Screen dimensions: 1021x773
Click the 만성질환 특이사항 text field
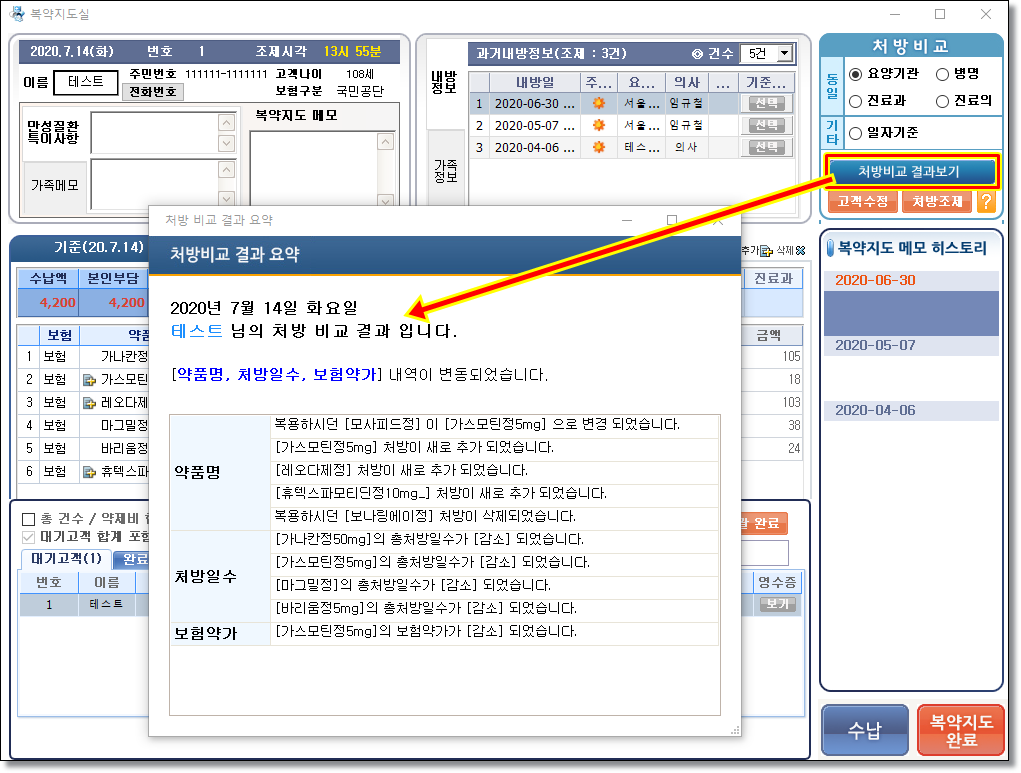point(155,132)
